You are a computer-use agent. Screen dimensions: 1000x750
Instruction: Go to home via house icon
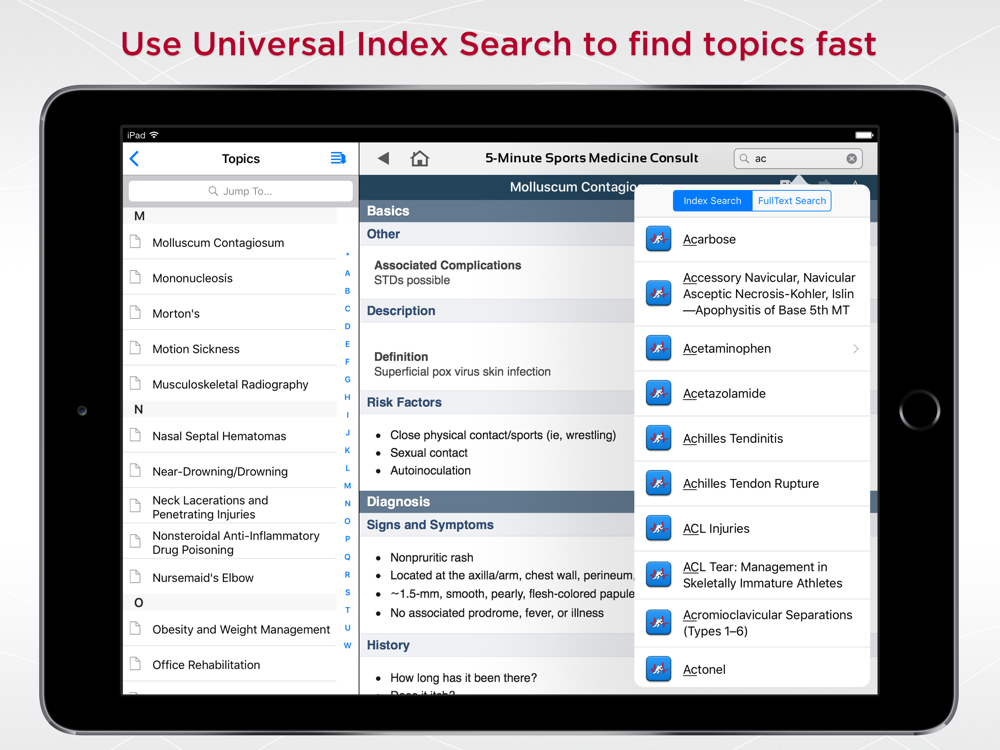(x=420, y=158)
